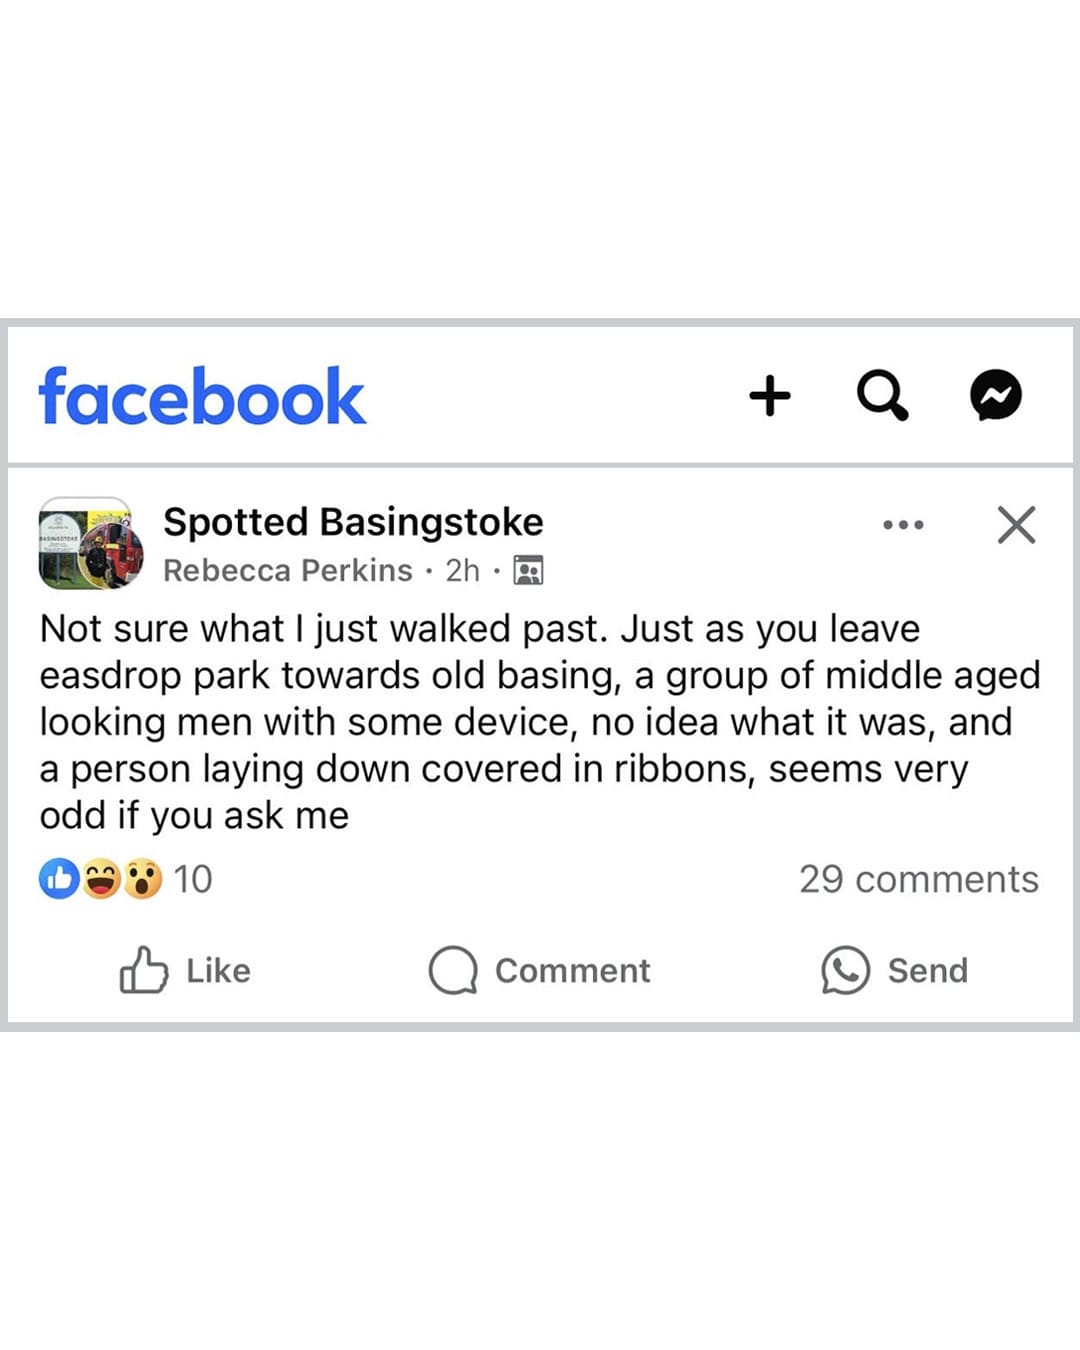Open Messenger chats icon

(996, 395)
